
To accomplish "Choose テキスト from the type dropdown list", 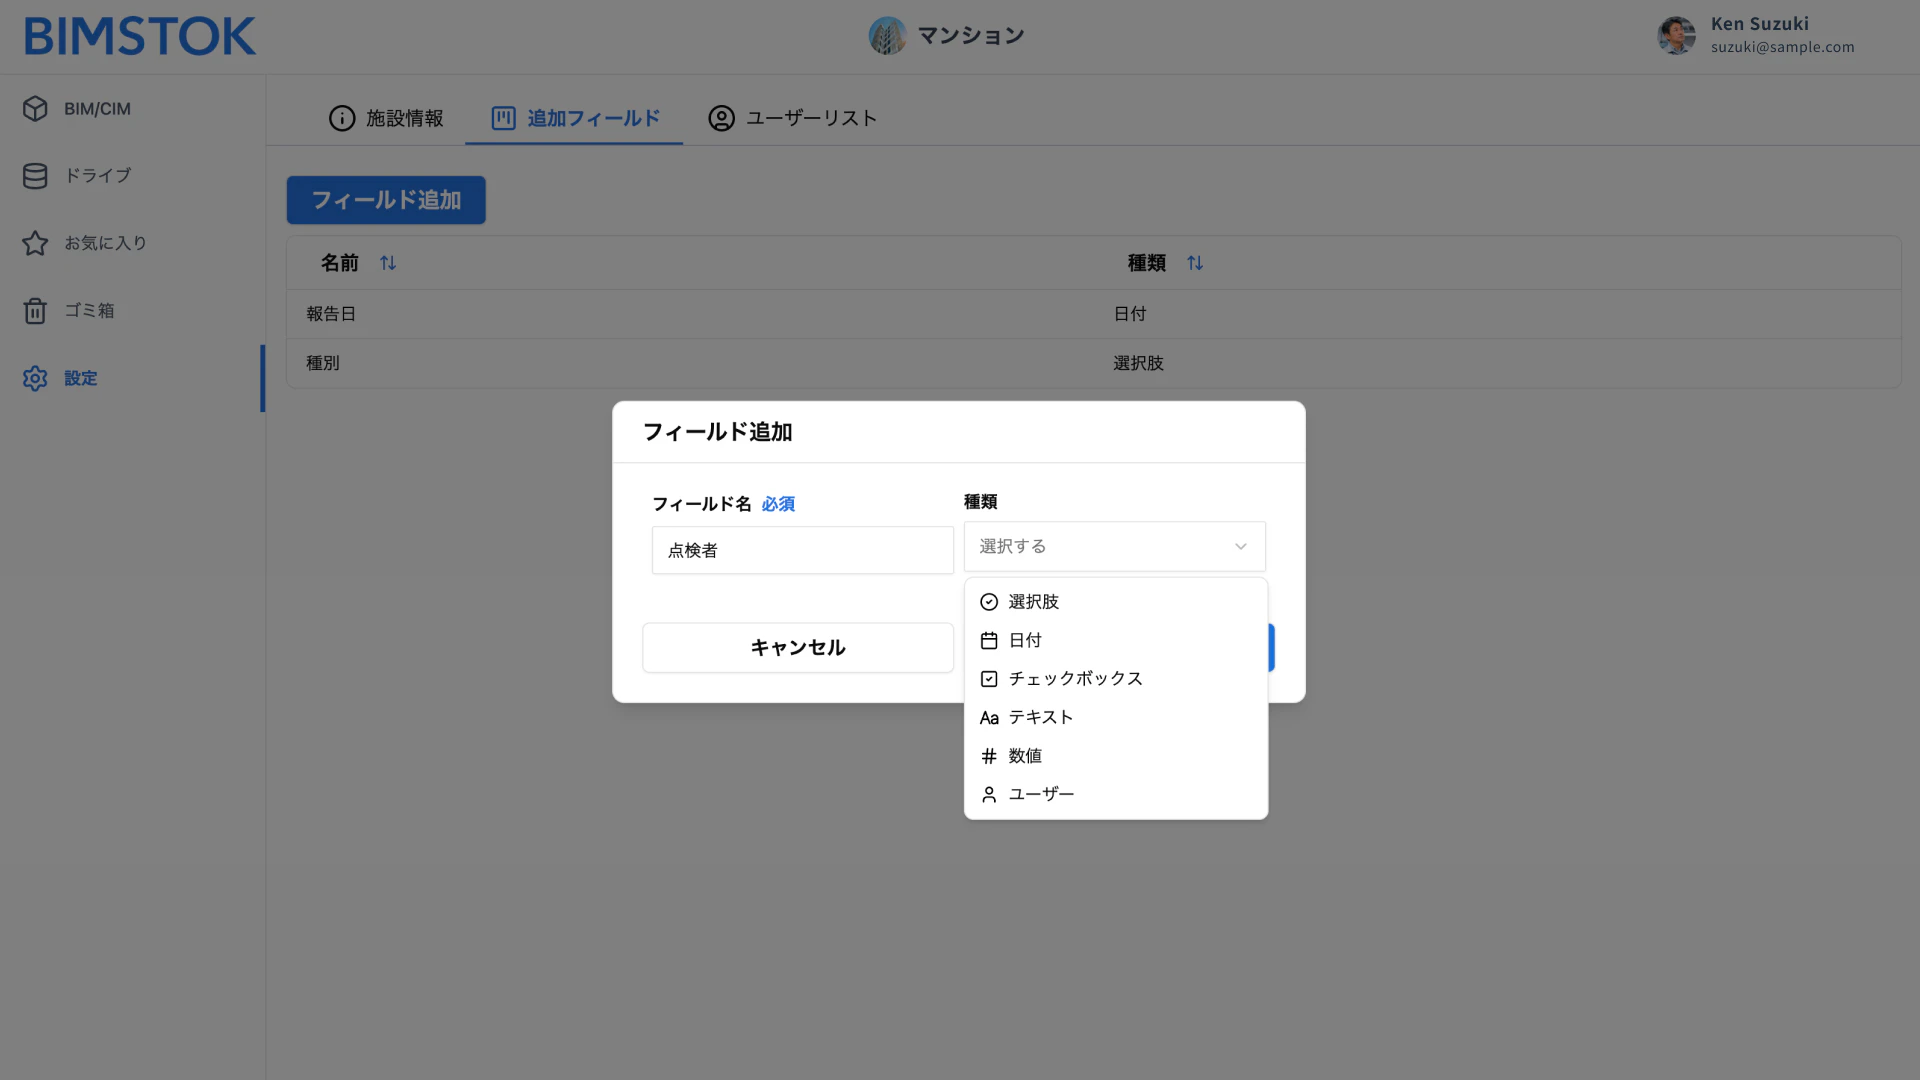I will (1116, 717).
